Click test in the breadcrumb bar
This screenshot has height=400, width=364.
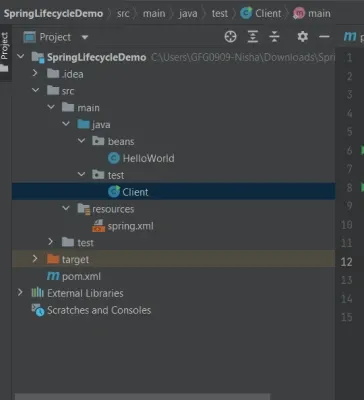pos(220,14)
